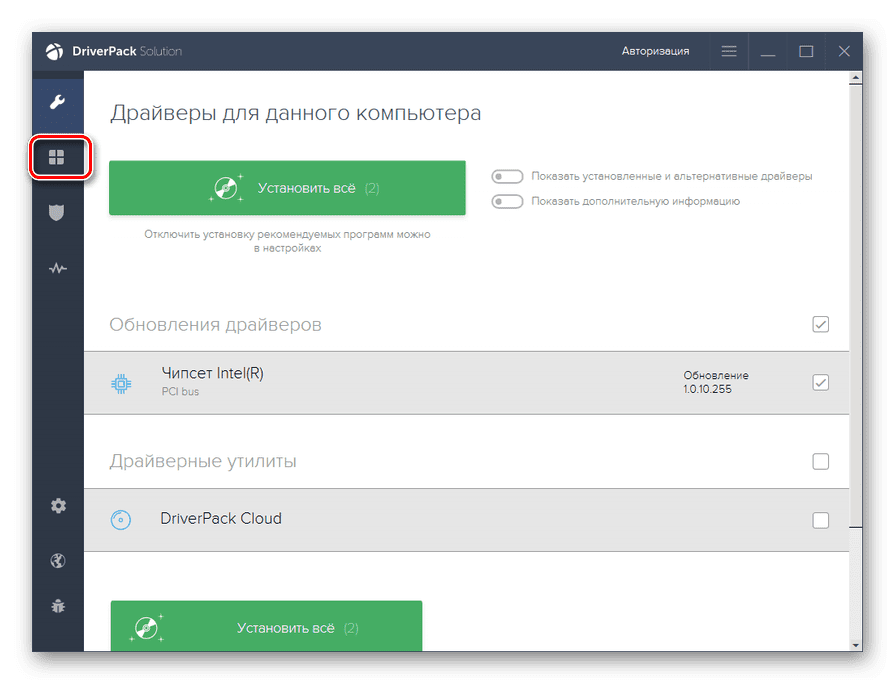The height and width of the screenshot is (684, 895).
Task: Click the scrollbar down arrow
Action: tap(855, 645)
